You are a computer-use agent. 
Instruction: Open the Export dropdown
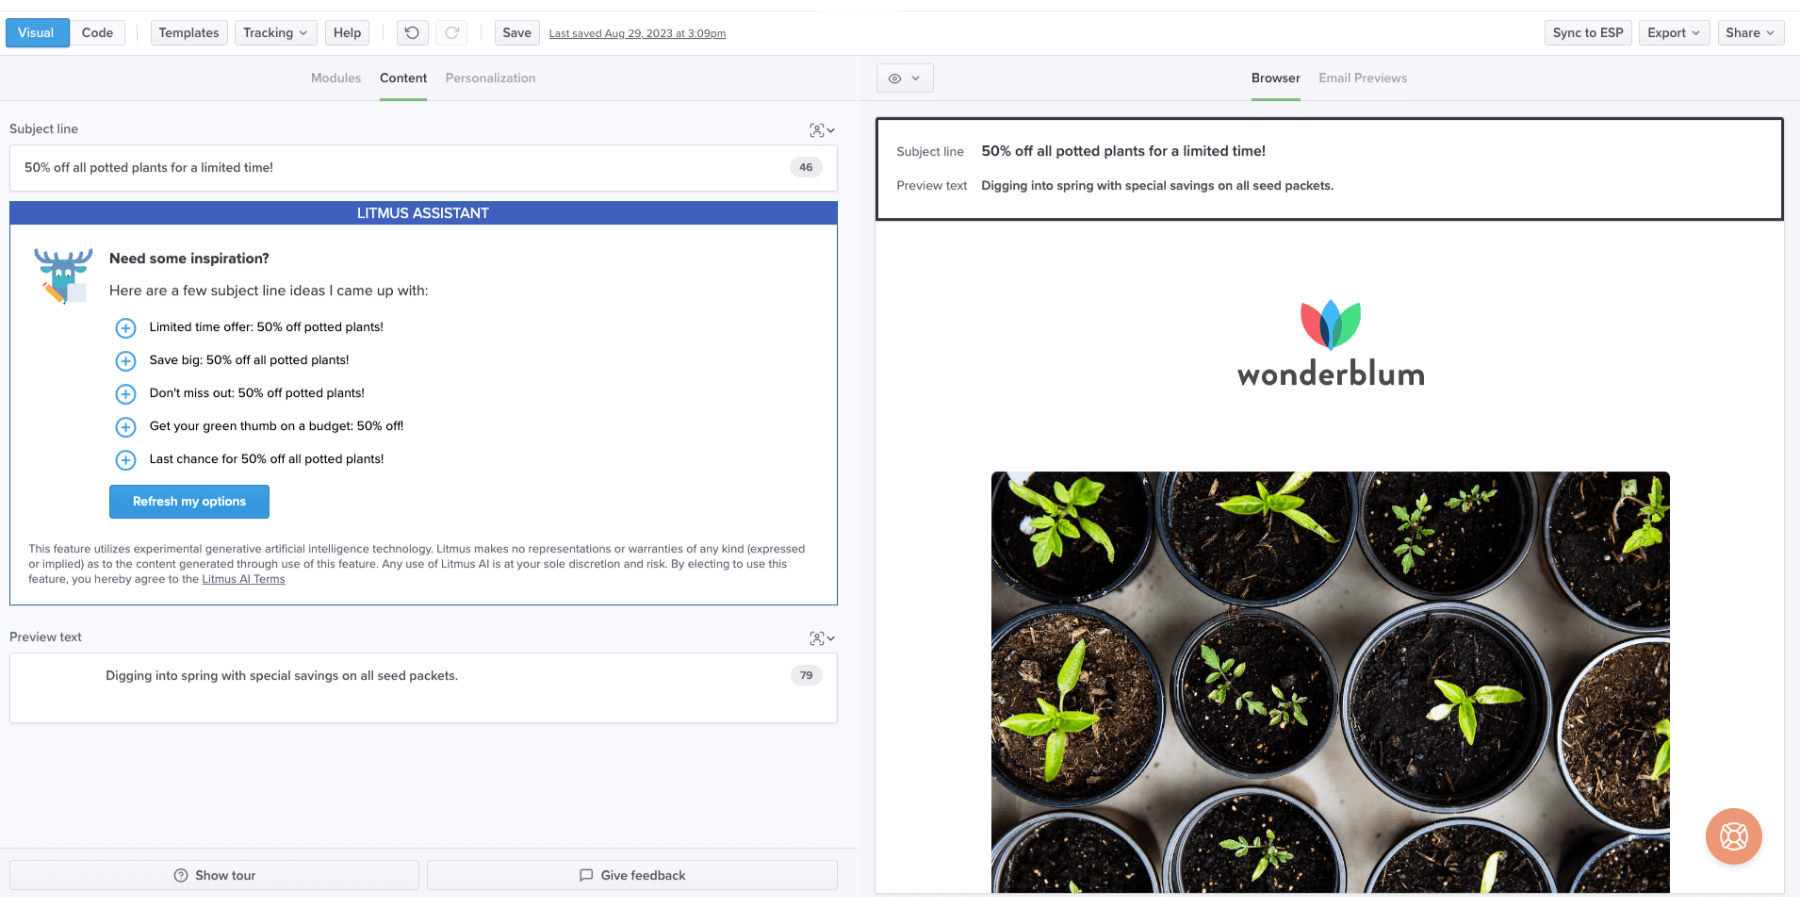(x=1674, y=33)
